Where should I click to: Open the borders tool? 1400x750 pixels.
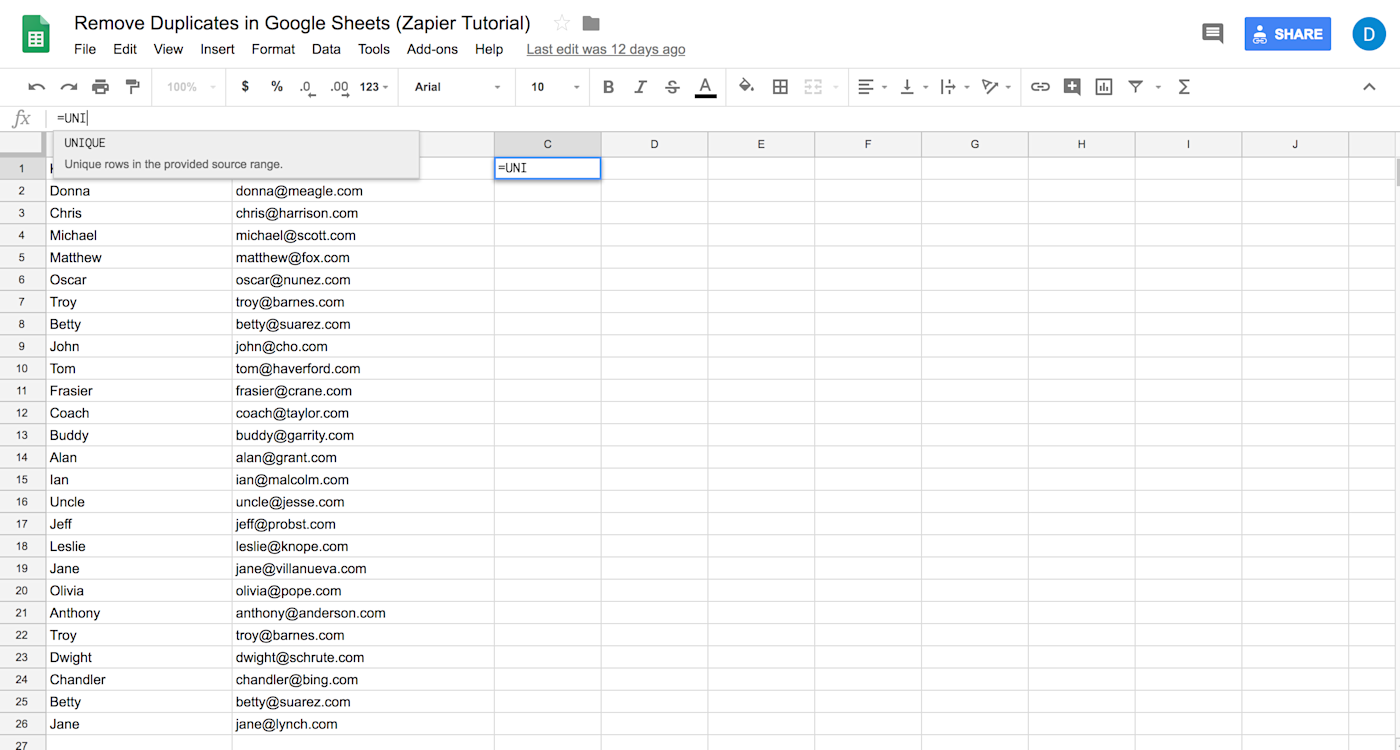(x=780, y=87)
